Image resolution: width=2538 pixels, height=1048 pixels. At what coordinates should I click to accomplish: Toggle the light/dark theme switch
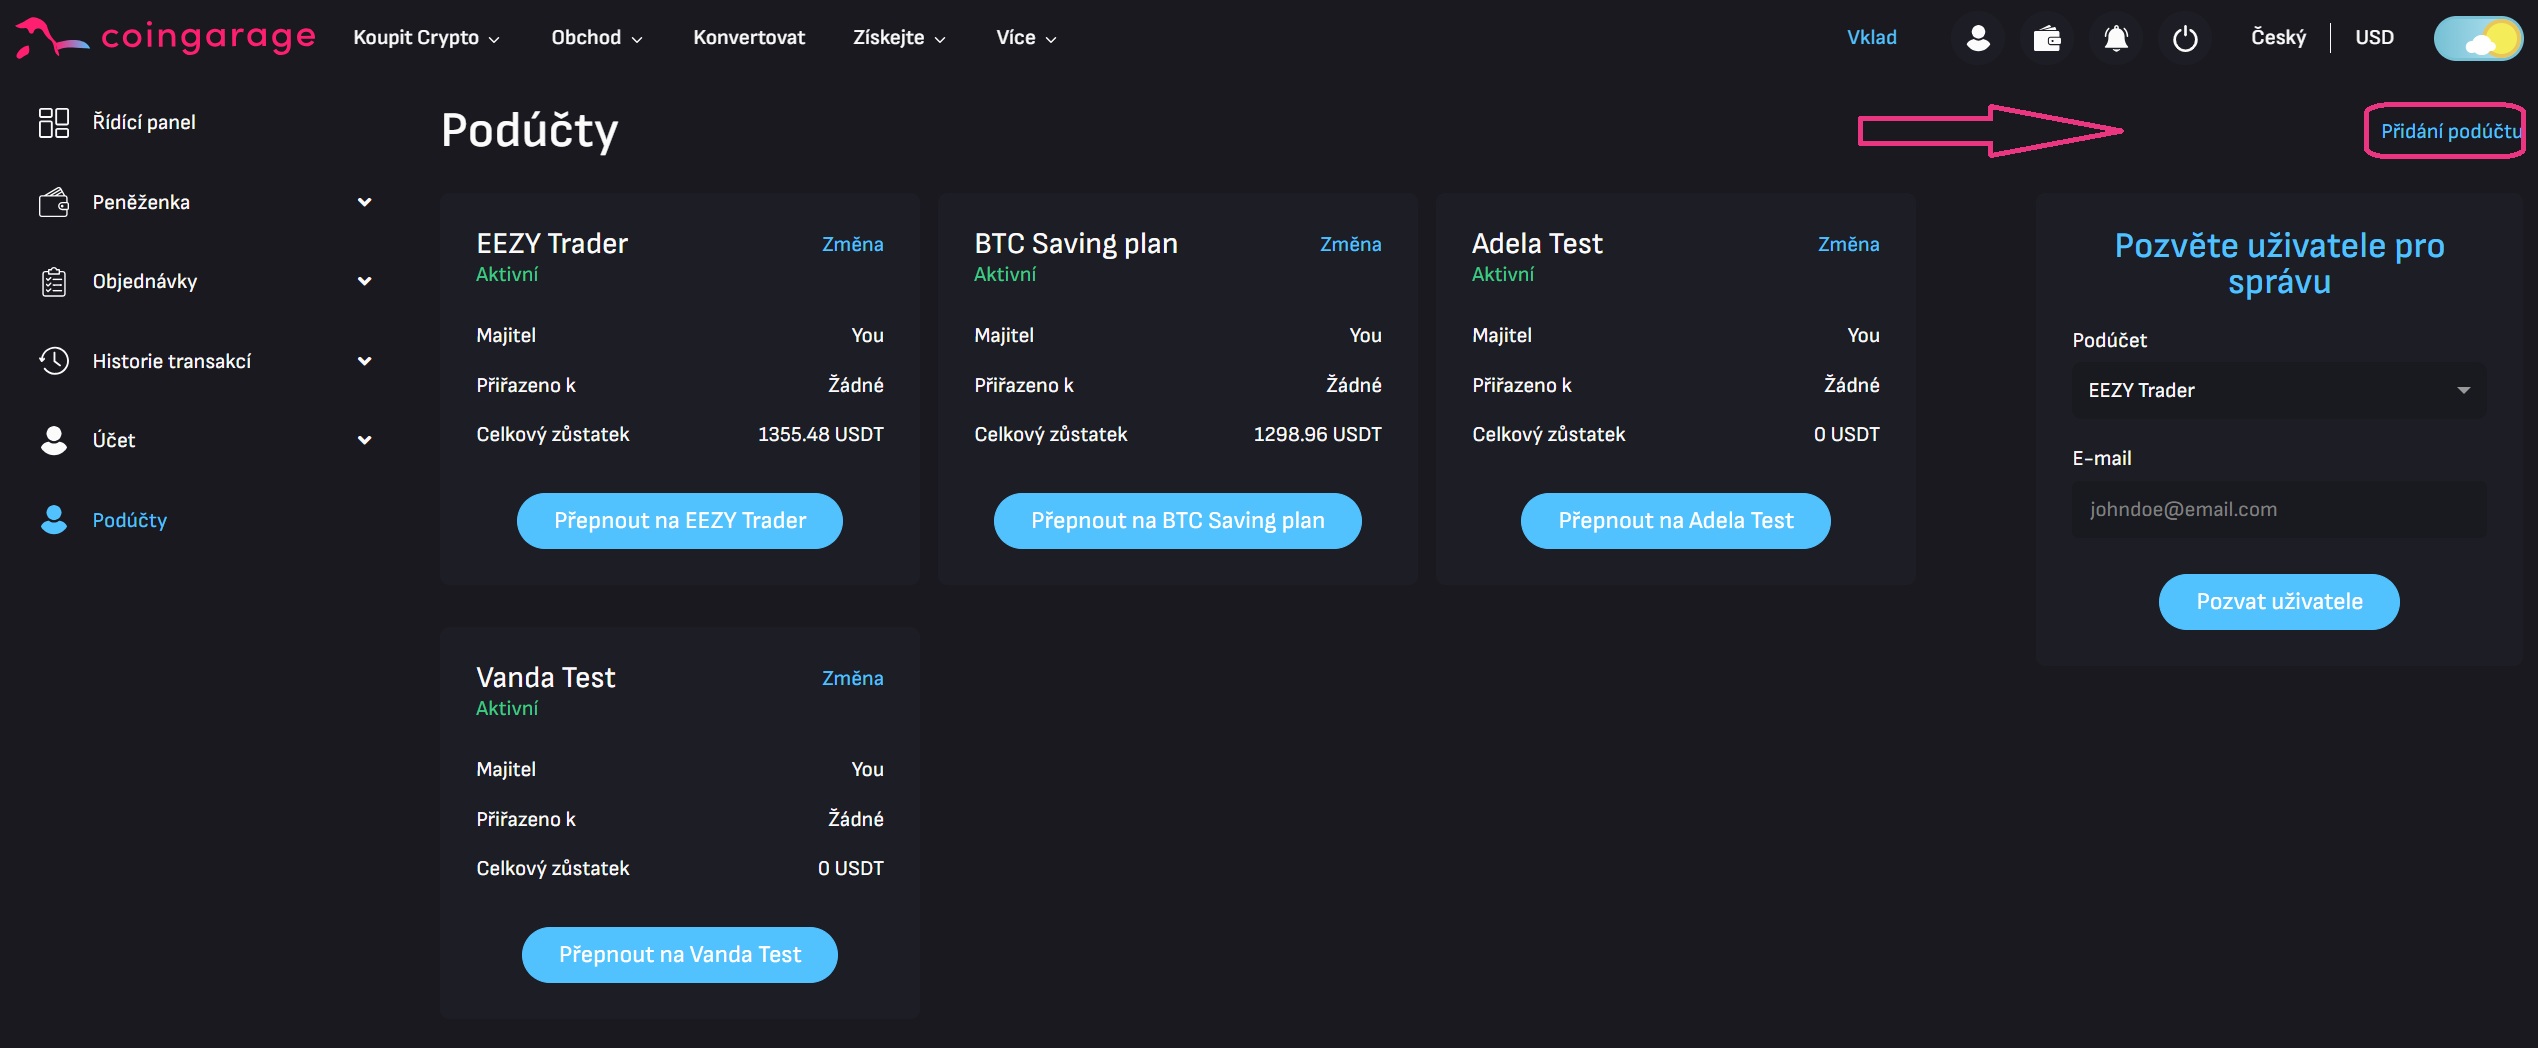(2478, 38)
